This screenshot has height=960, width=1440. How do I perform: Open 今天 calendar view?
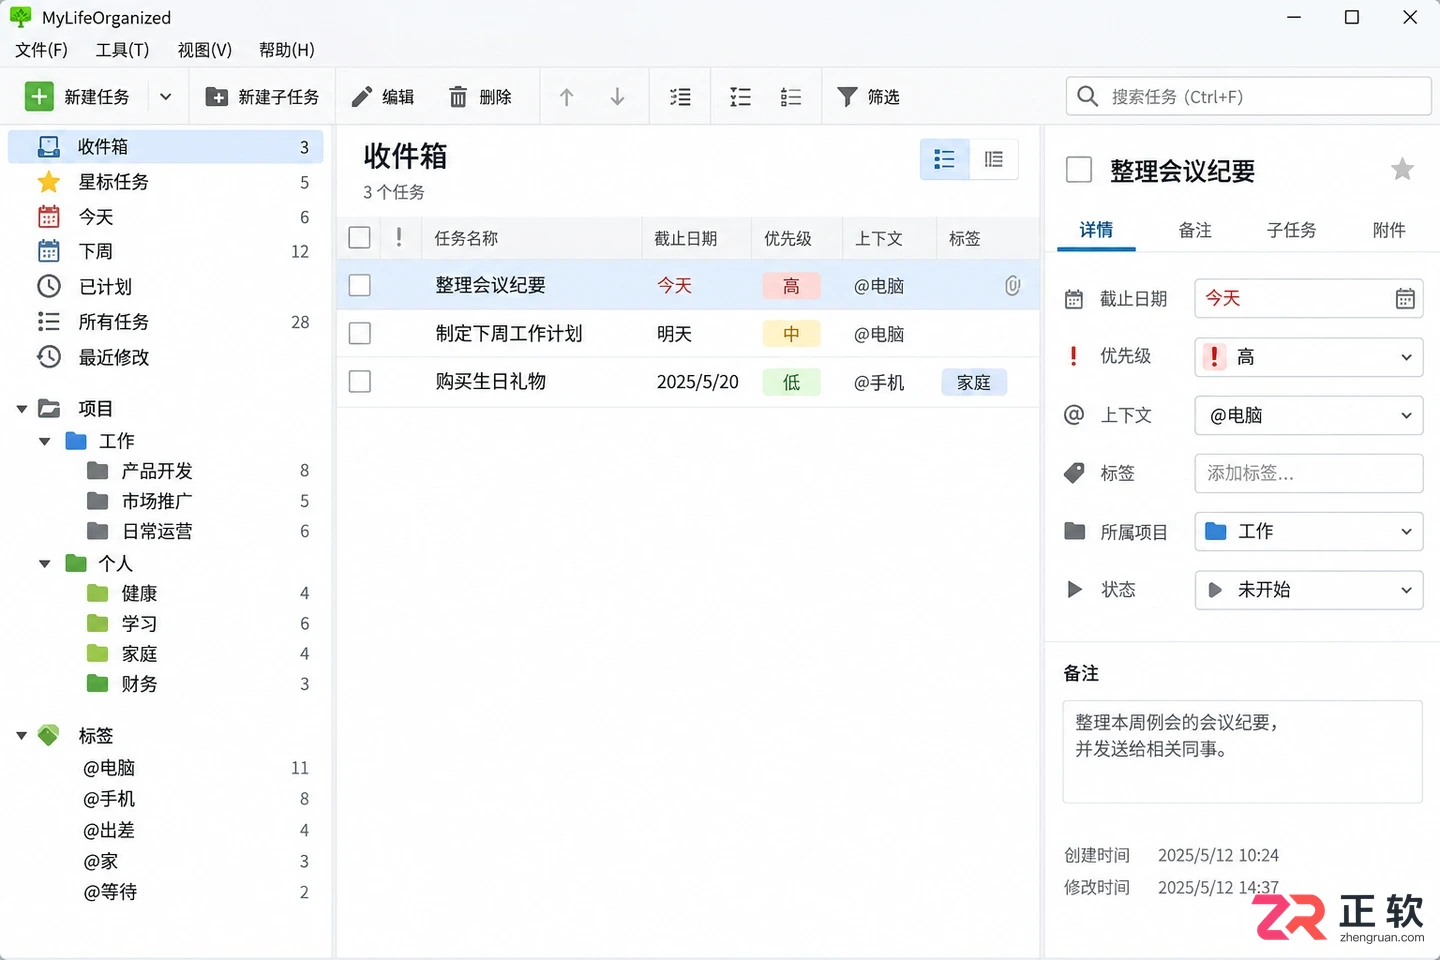(166, 217)
